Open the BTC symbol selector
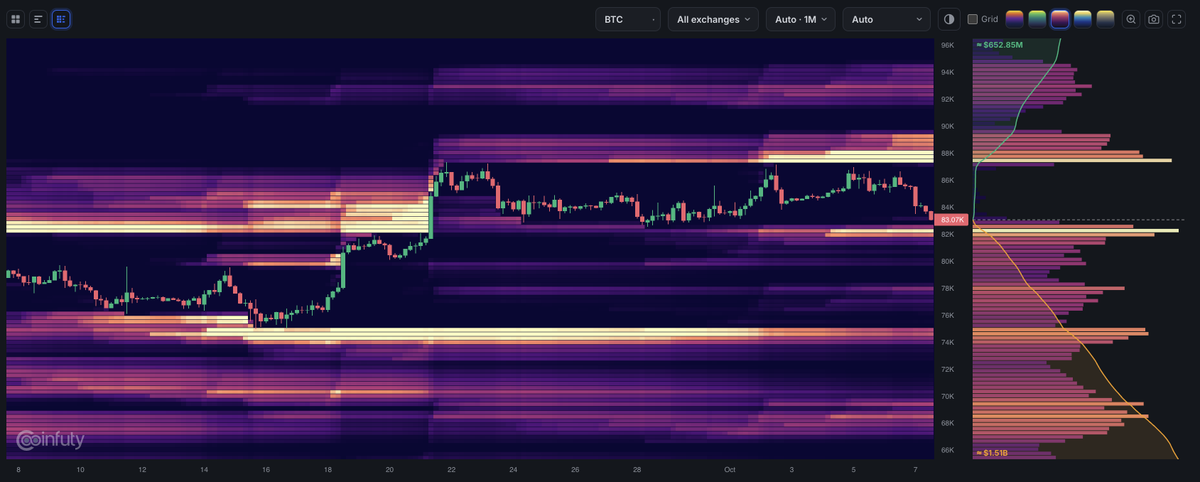The width and height of the screenshot is (1200, 482). pyautogui.click(x=627, y=19)
